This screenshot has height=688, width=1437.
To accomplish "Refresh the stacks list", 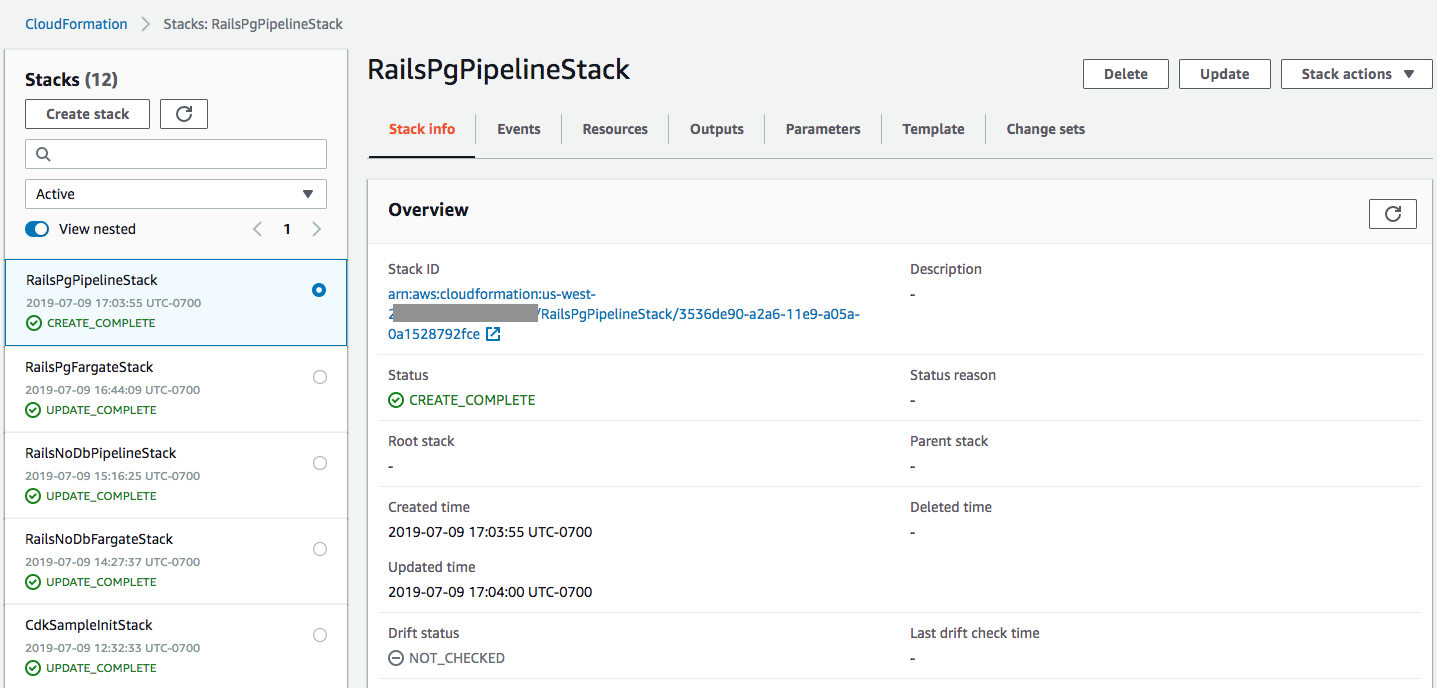I will pos(184,114).
